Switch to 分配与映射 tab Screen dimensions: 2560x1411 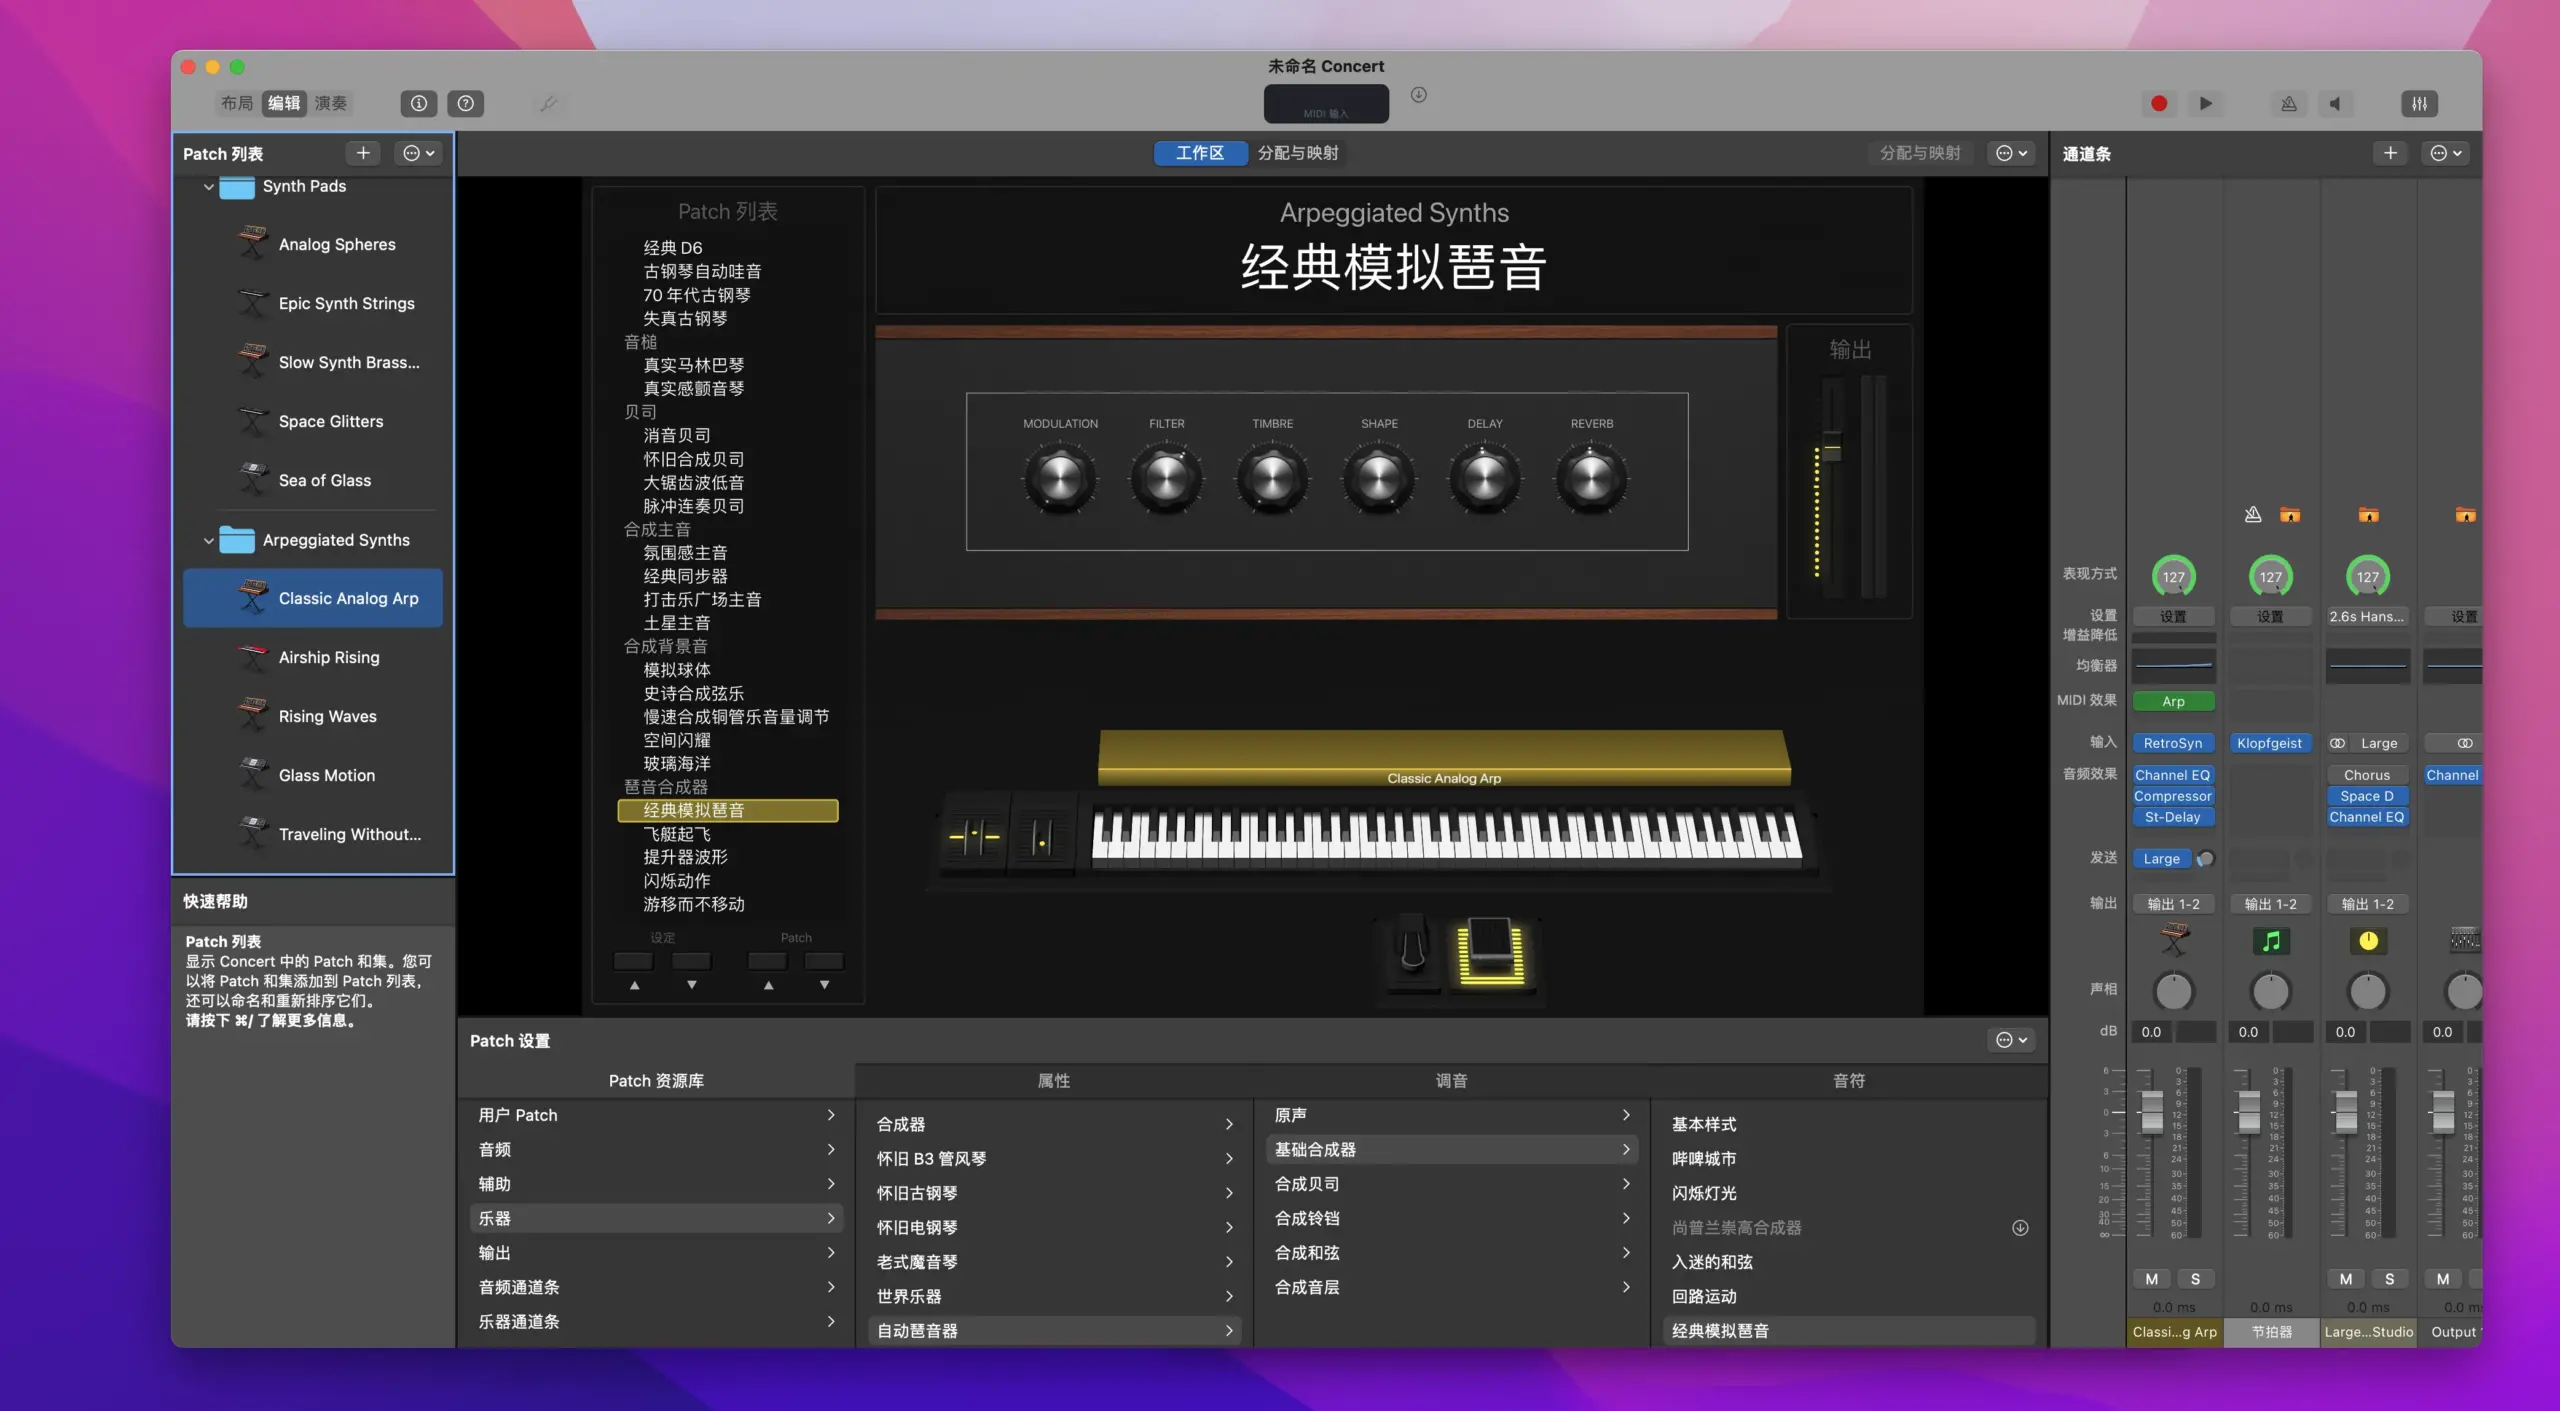coord(1297,153)
